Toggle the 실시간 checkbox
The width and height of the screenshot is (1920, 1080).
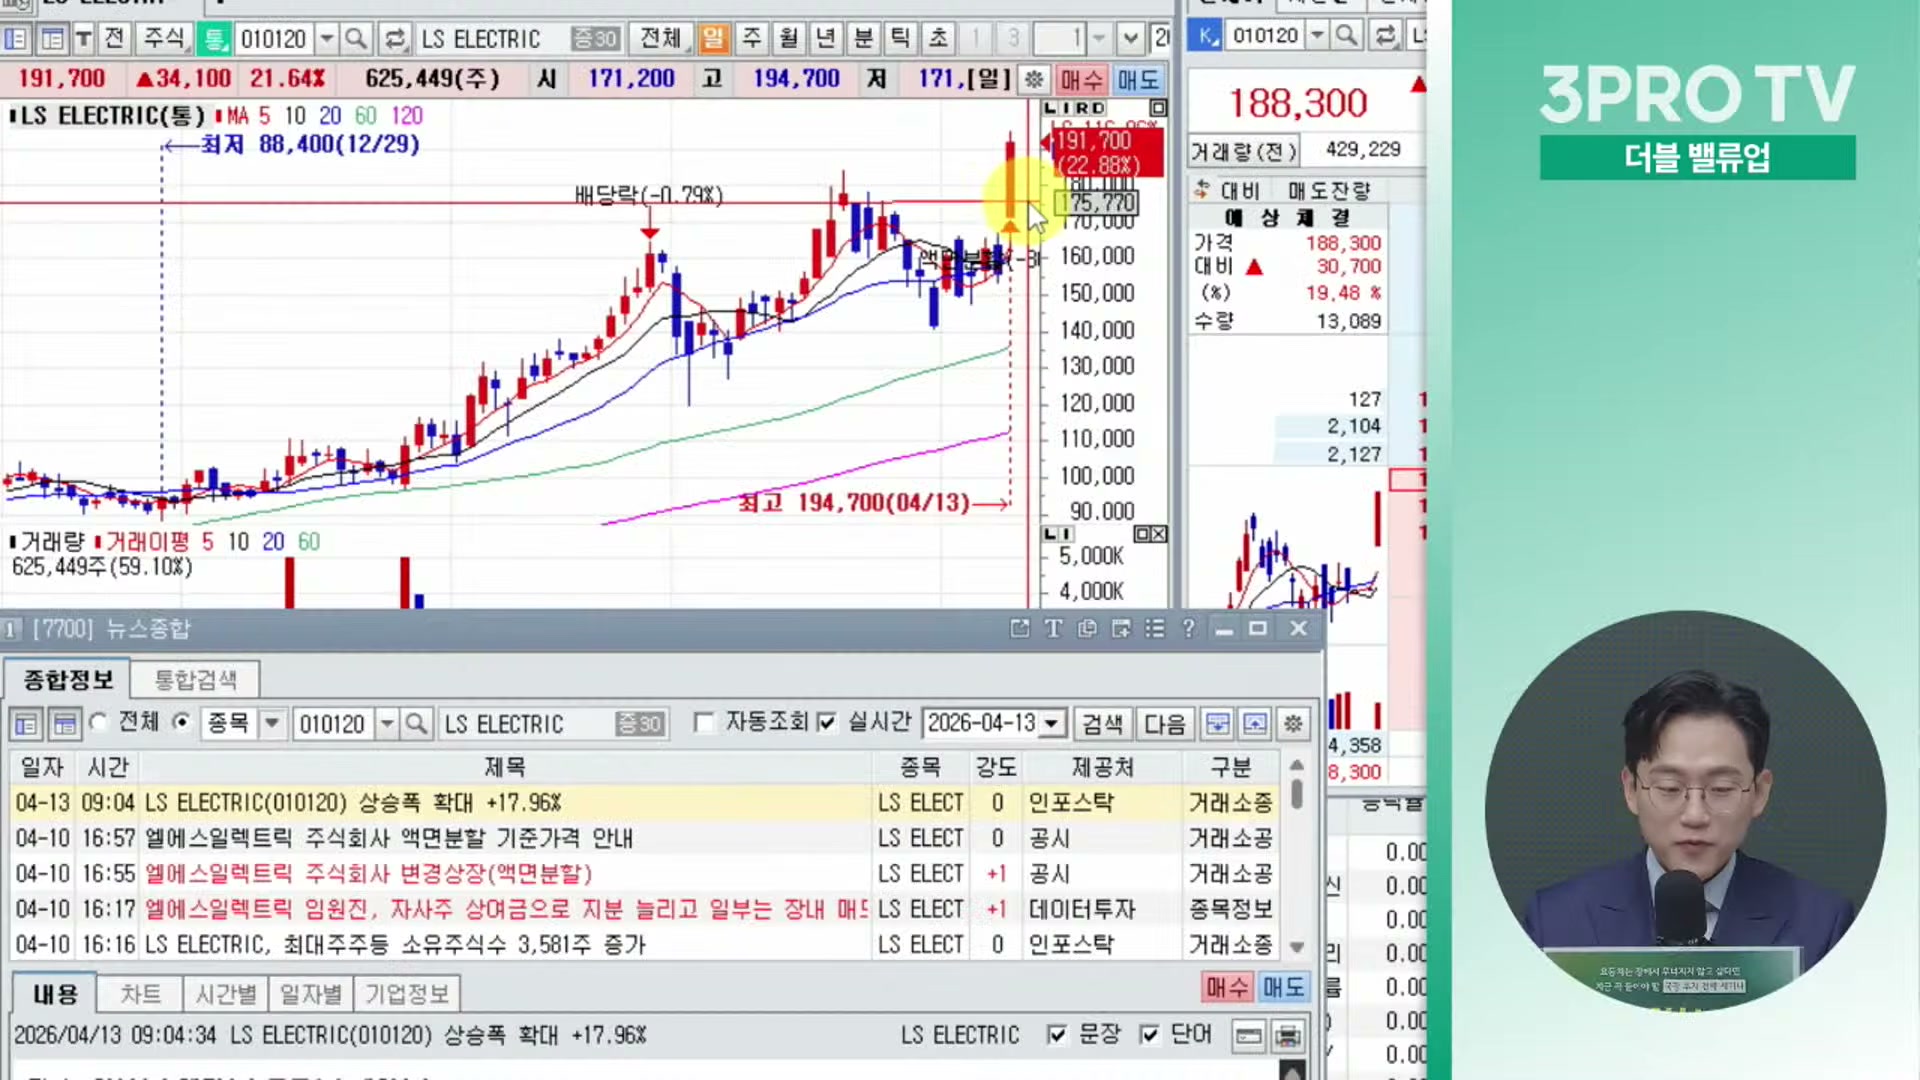click(x=826, y=722)
